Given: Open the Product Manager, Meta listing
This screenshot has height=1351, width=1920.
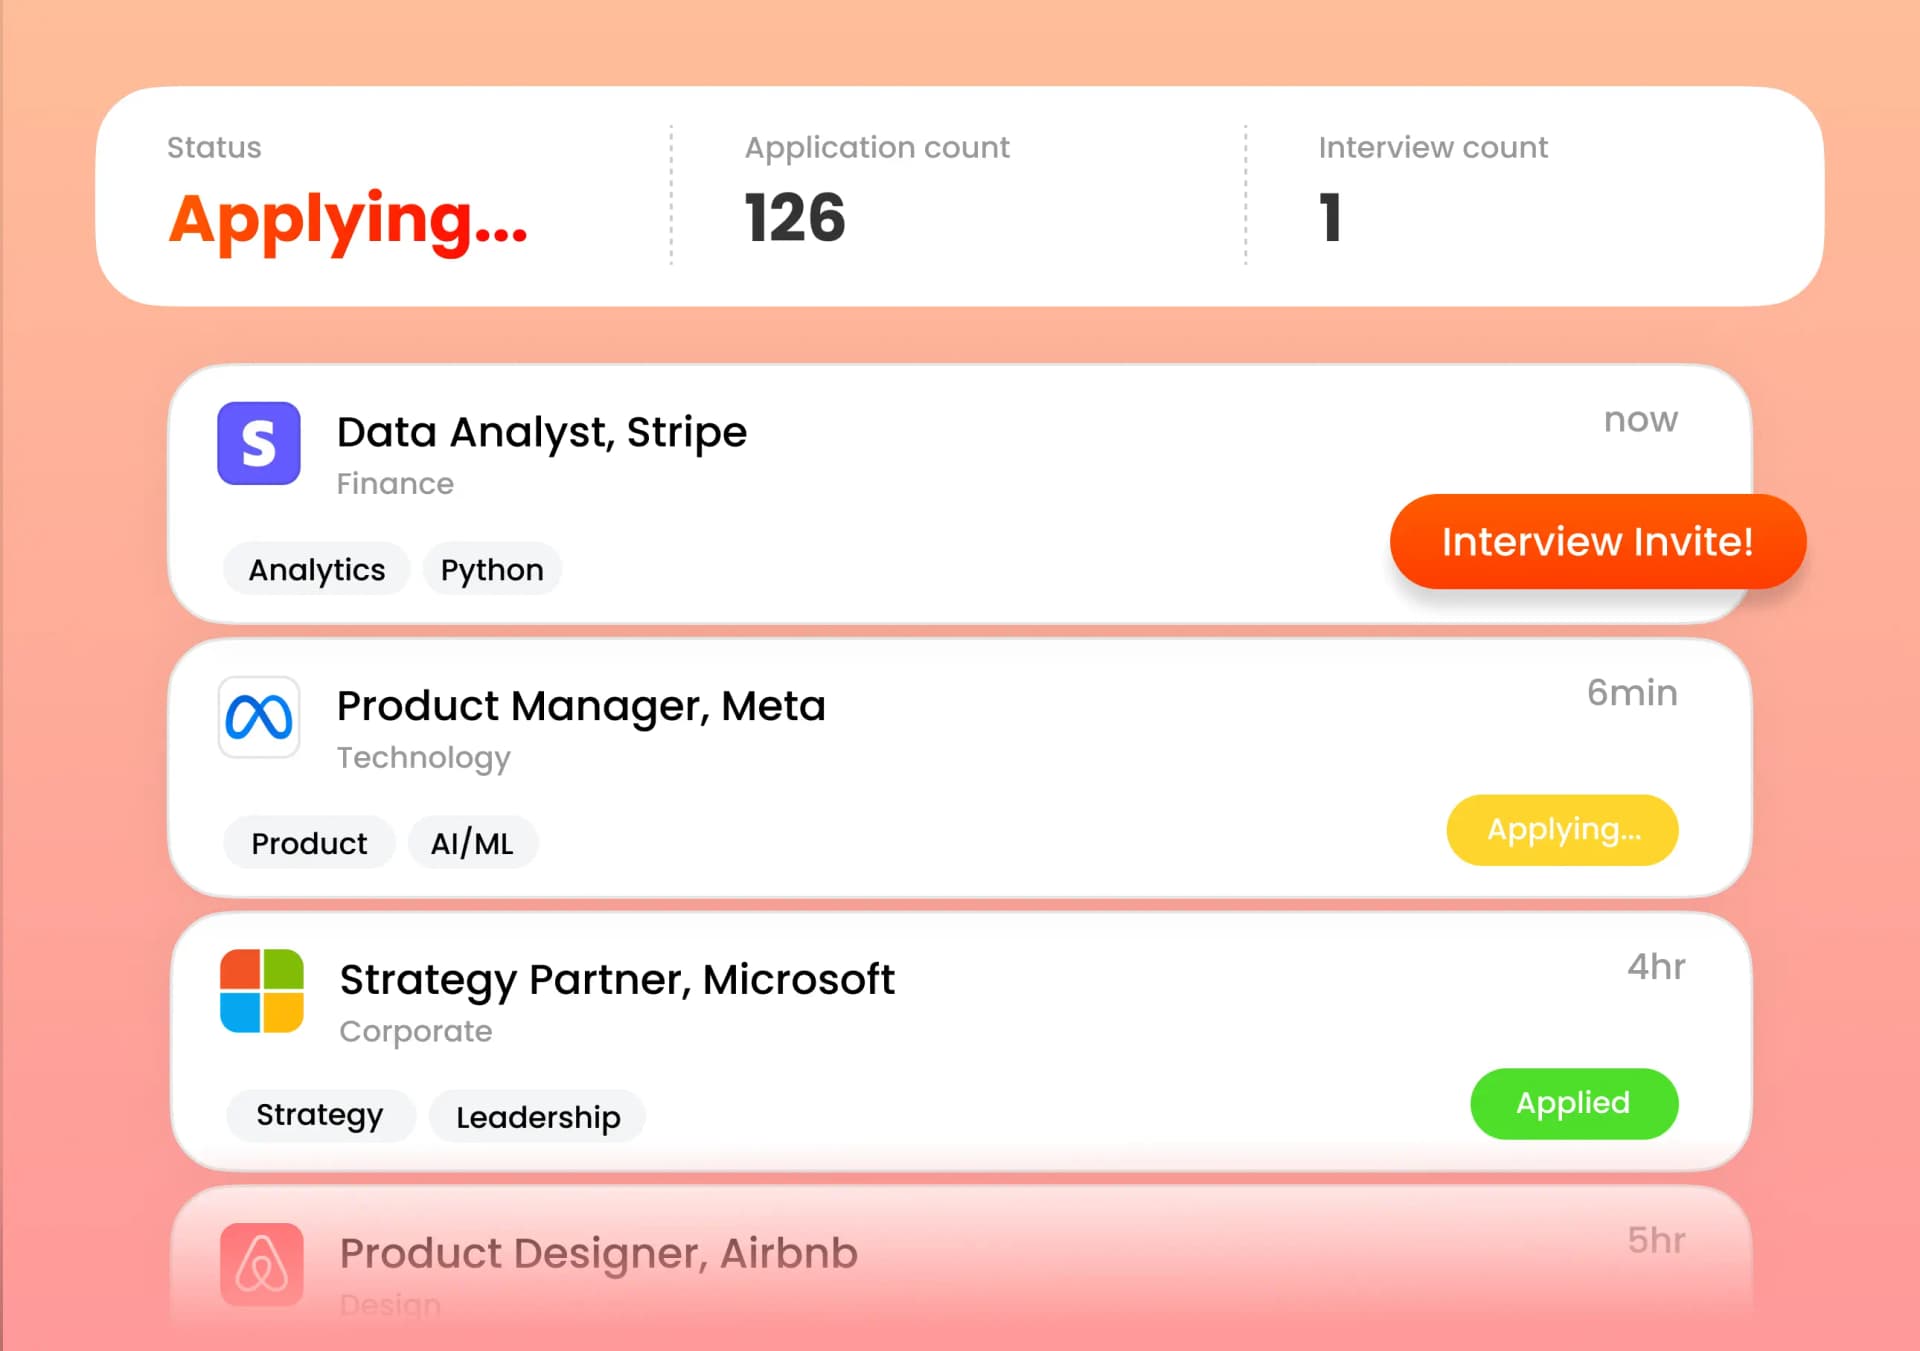Looking at the screenshot, I should coord(581,705).
